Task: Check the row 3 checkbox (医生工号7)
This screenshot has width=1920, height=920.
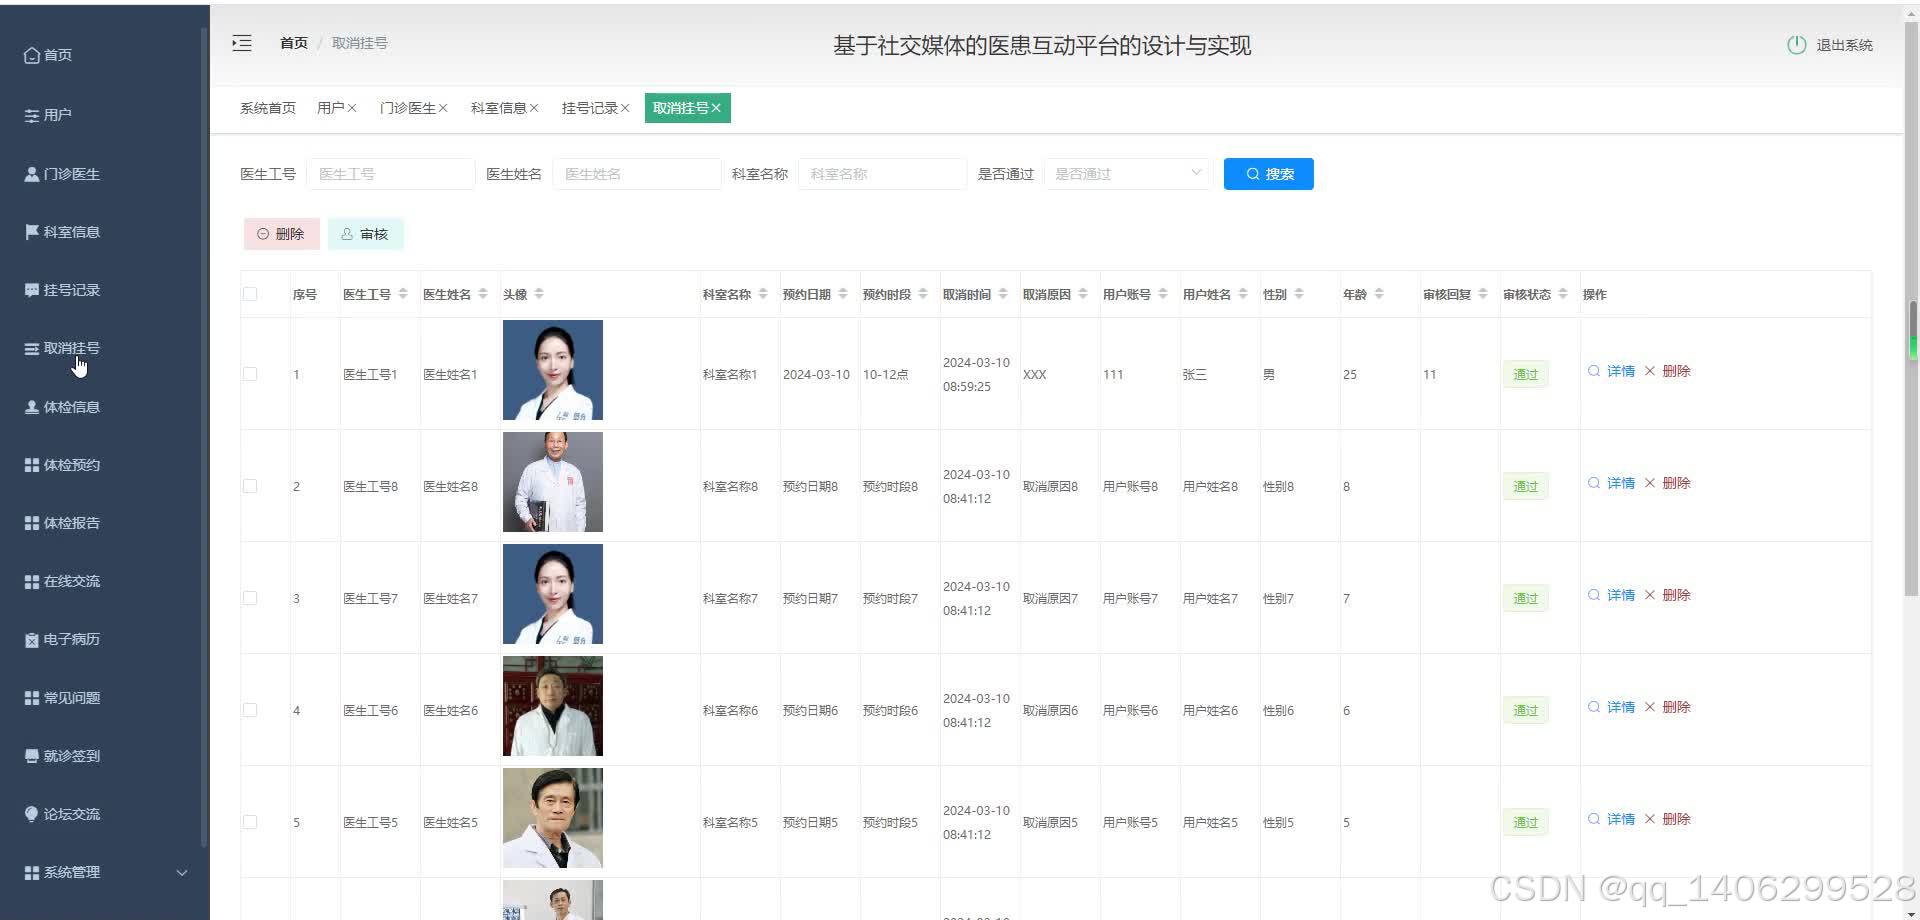Action: 250,598
